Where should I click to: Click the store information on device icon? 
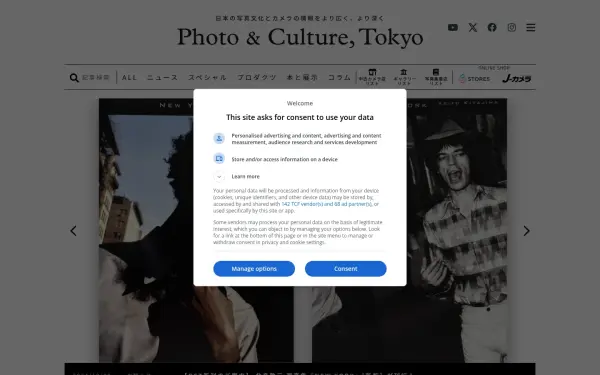pyautogui.click(x=219, y=158)
